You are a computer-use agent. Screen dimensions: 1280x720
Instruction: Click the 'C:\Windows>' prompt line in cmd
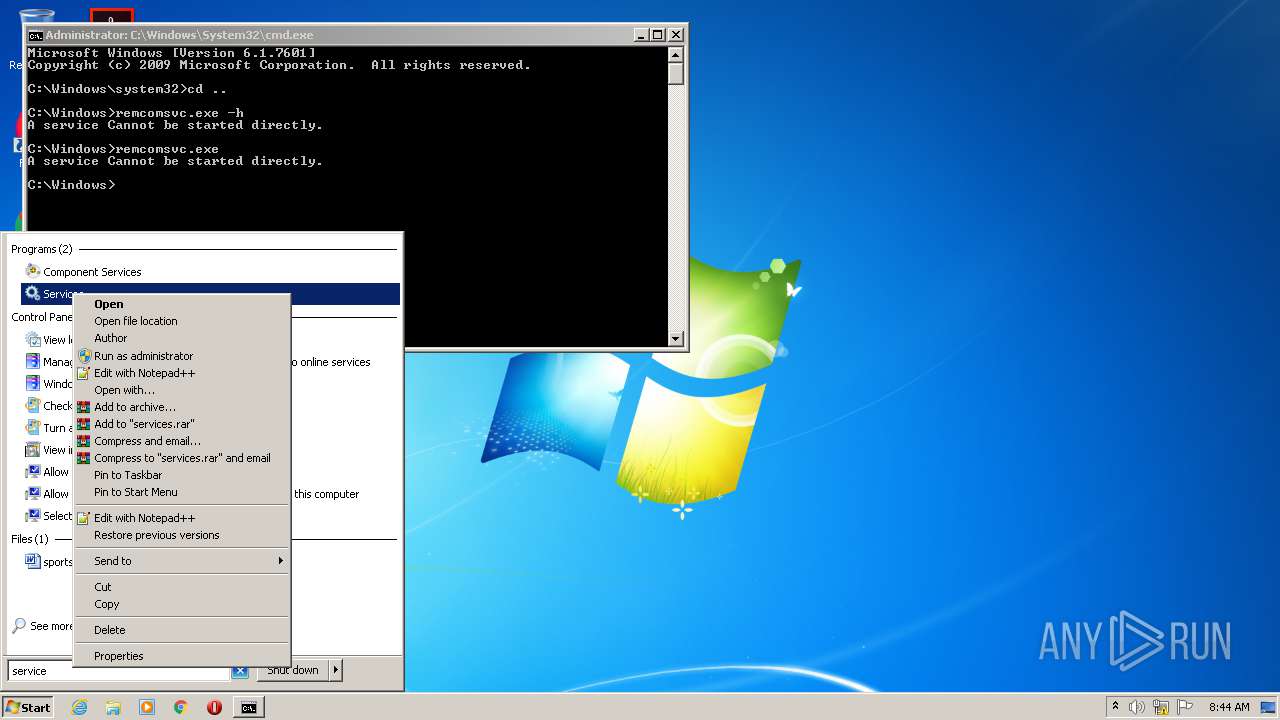click(x=71, y=185)
